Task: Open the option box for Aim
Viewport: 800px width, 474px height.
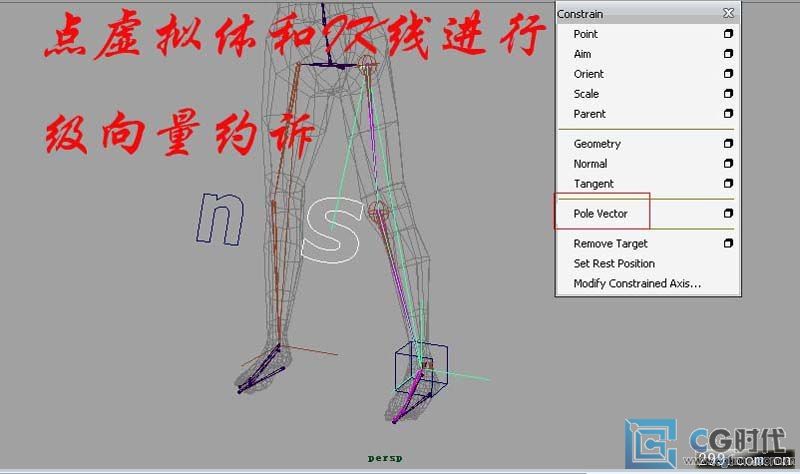Action: (x=728, y=54)
